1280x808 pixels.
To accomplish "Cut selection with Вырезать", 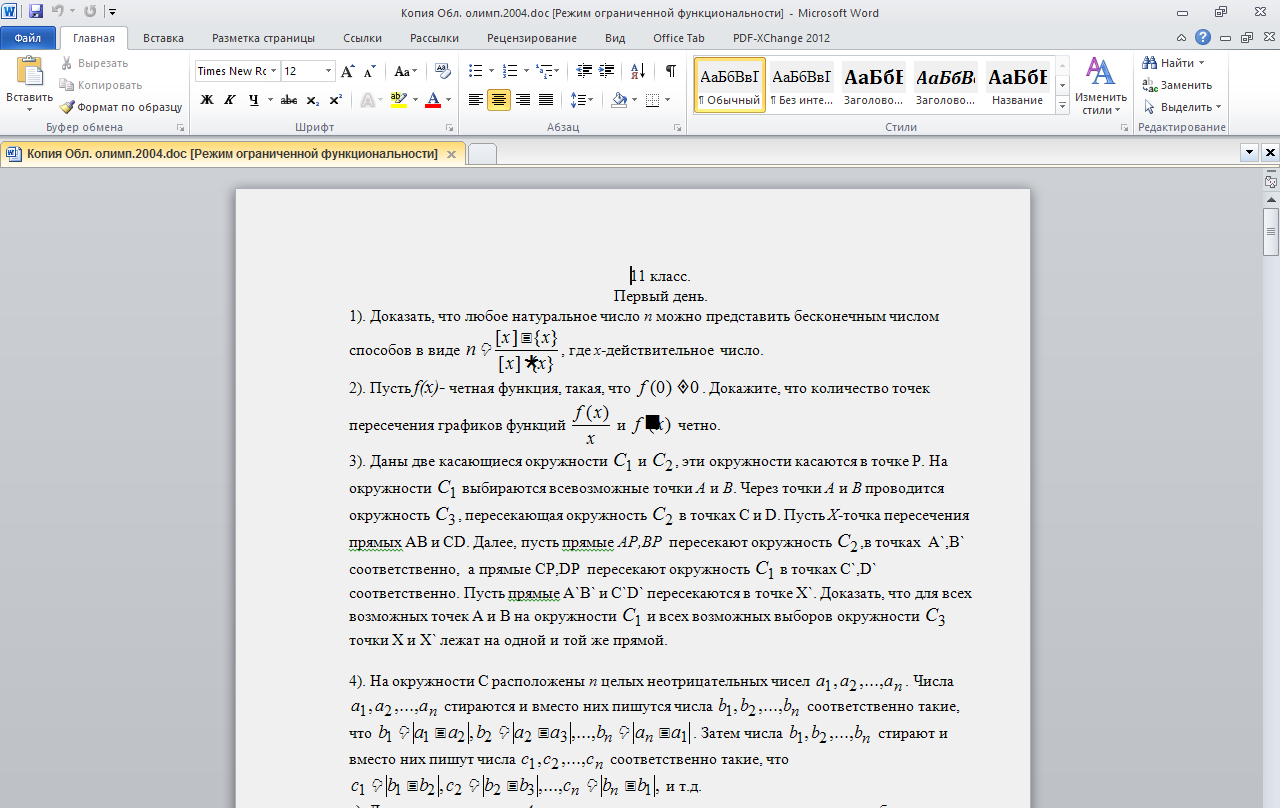I will pyautogui.click(x=93, y=63).
